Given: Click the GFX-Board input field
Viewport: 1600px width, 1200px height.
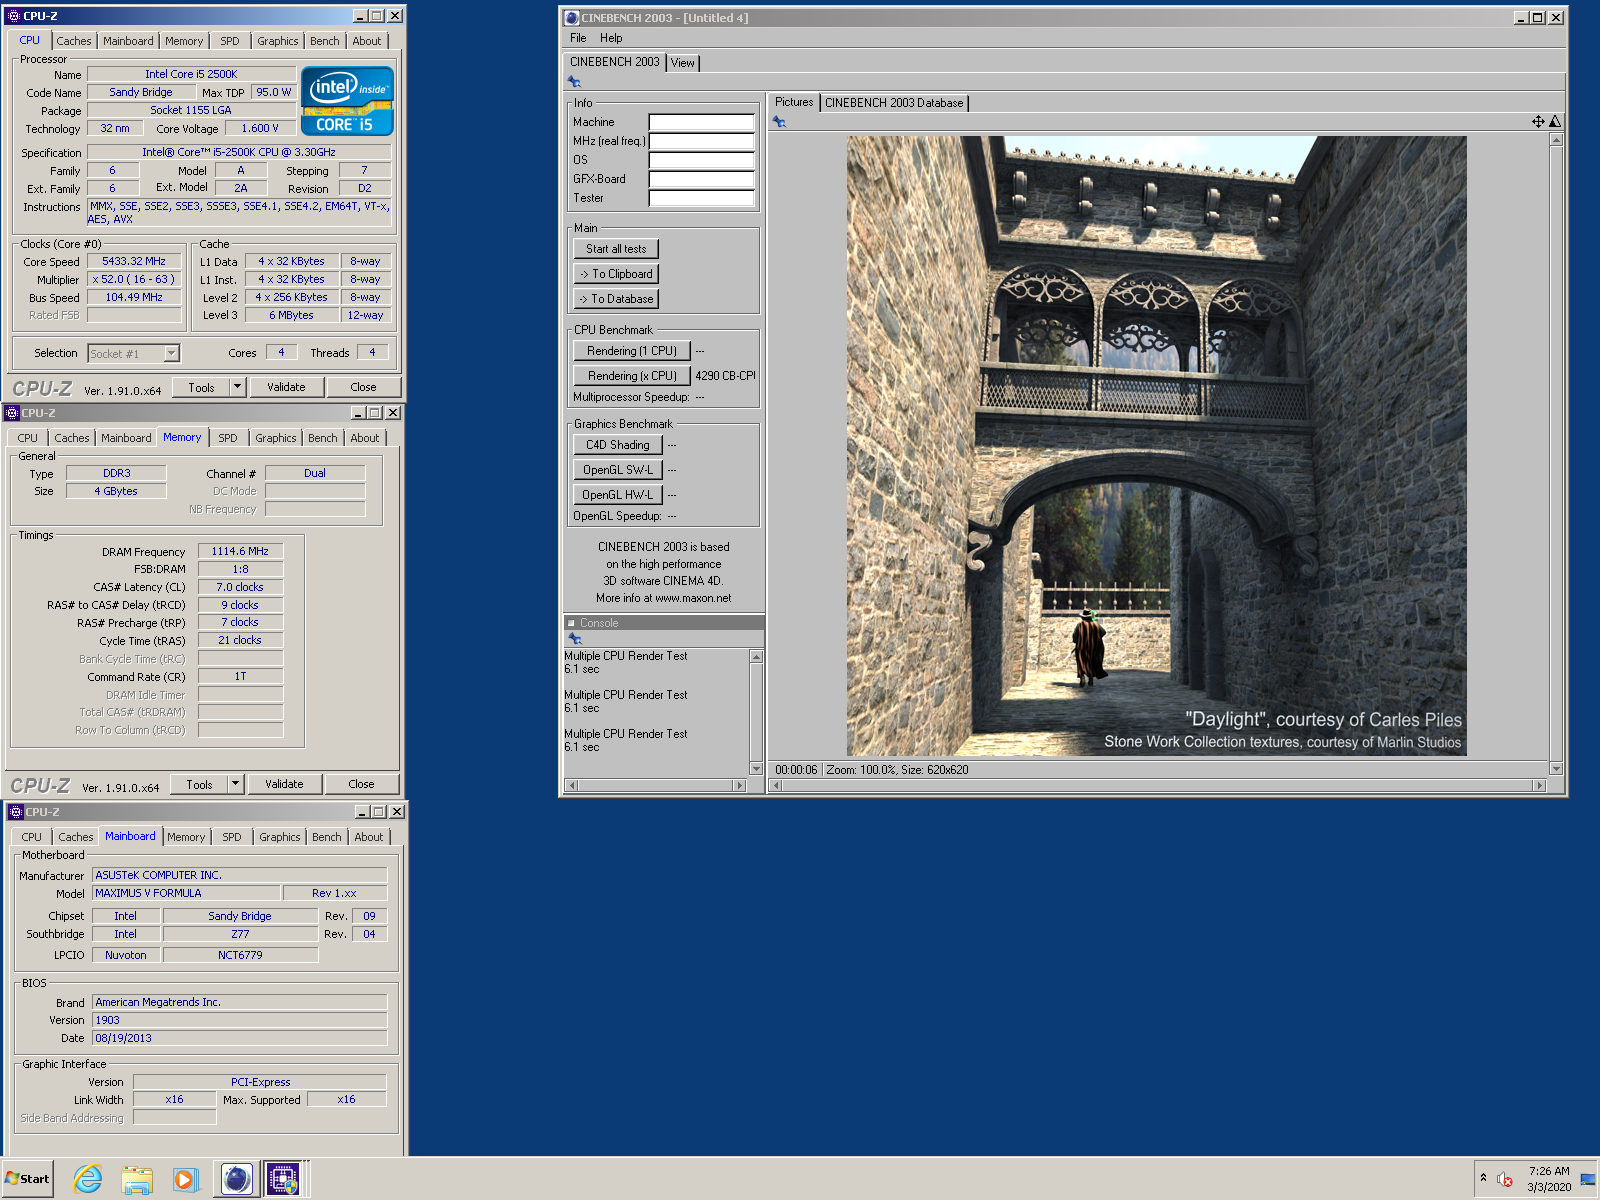Looking at the screenshot, I should coord(701,179).
